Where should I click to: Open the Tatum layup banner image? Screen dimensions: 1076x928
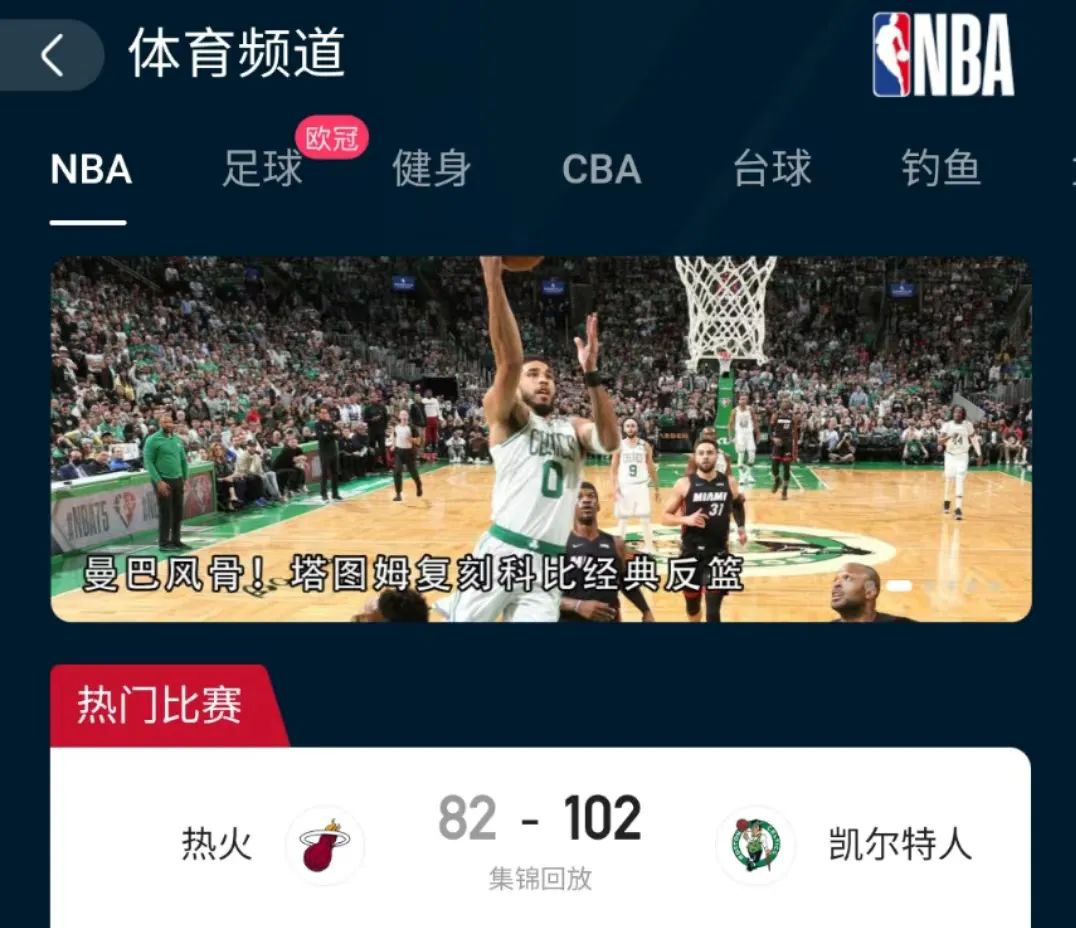coord(541,439)
